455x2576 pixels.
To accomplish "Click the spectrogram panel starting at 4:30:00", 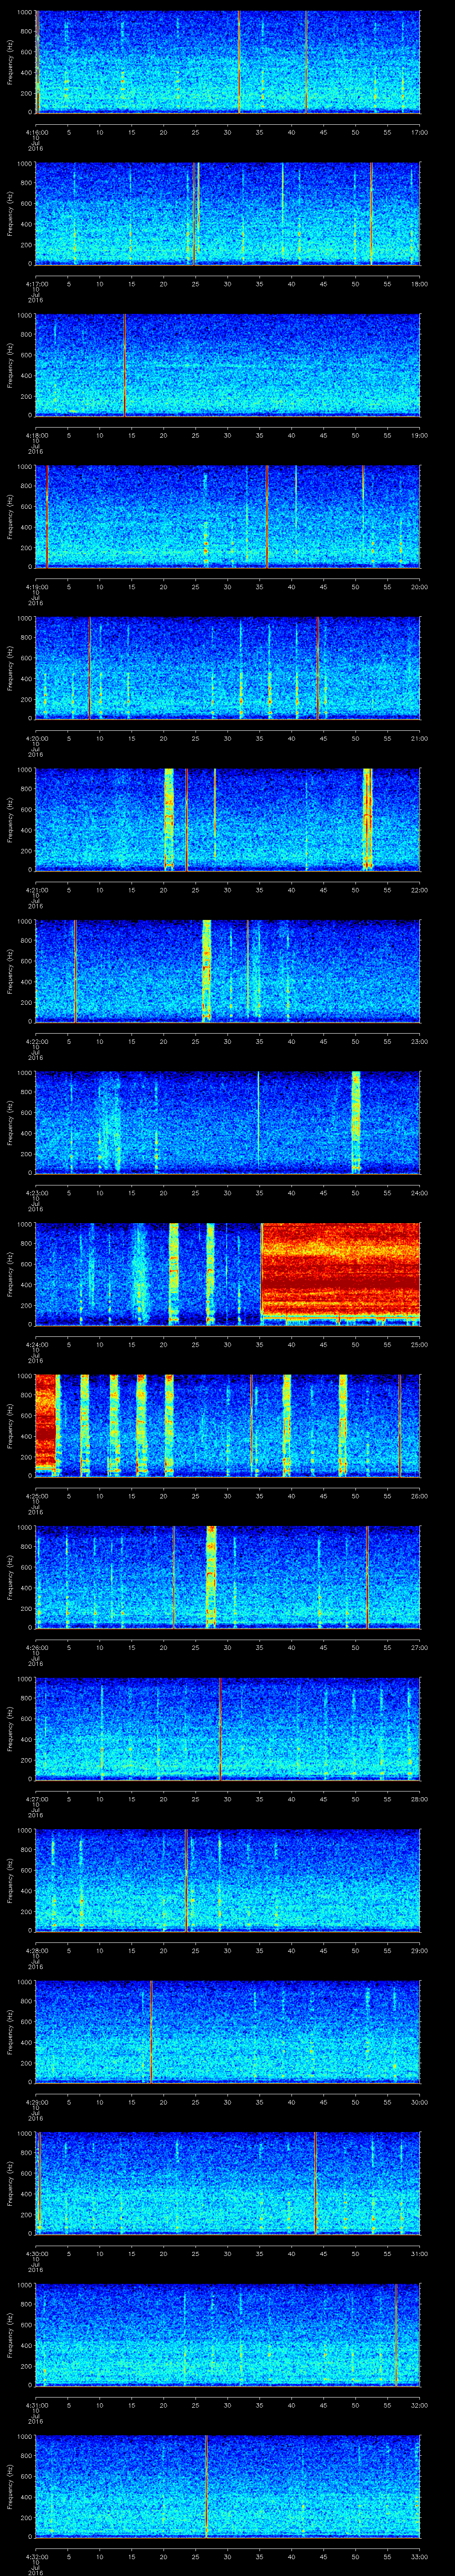I will (x=227, y=2183).
